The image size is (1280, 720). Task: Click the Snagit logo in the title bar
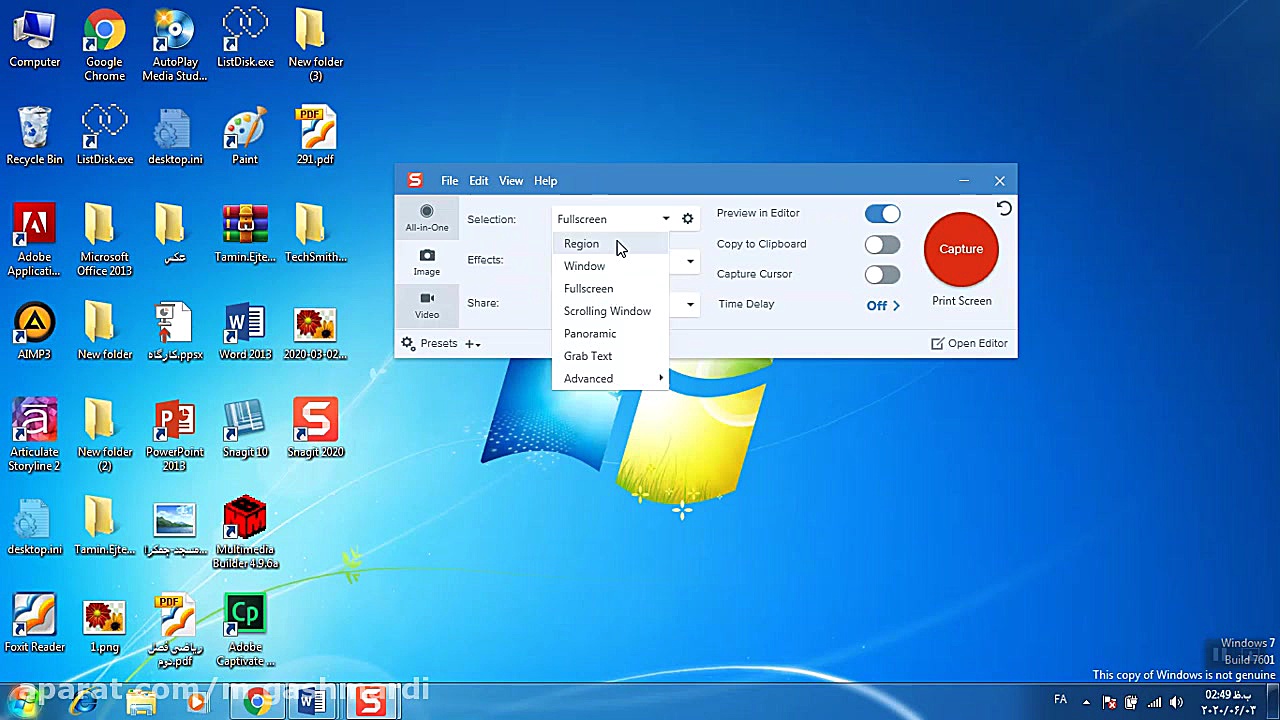(x=415, y=180)
